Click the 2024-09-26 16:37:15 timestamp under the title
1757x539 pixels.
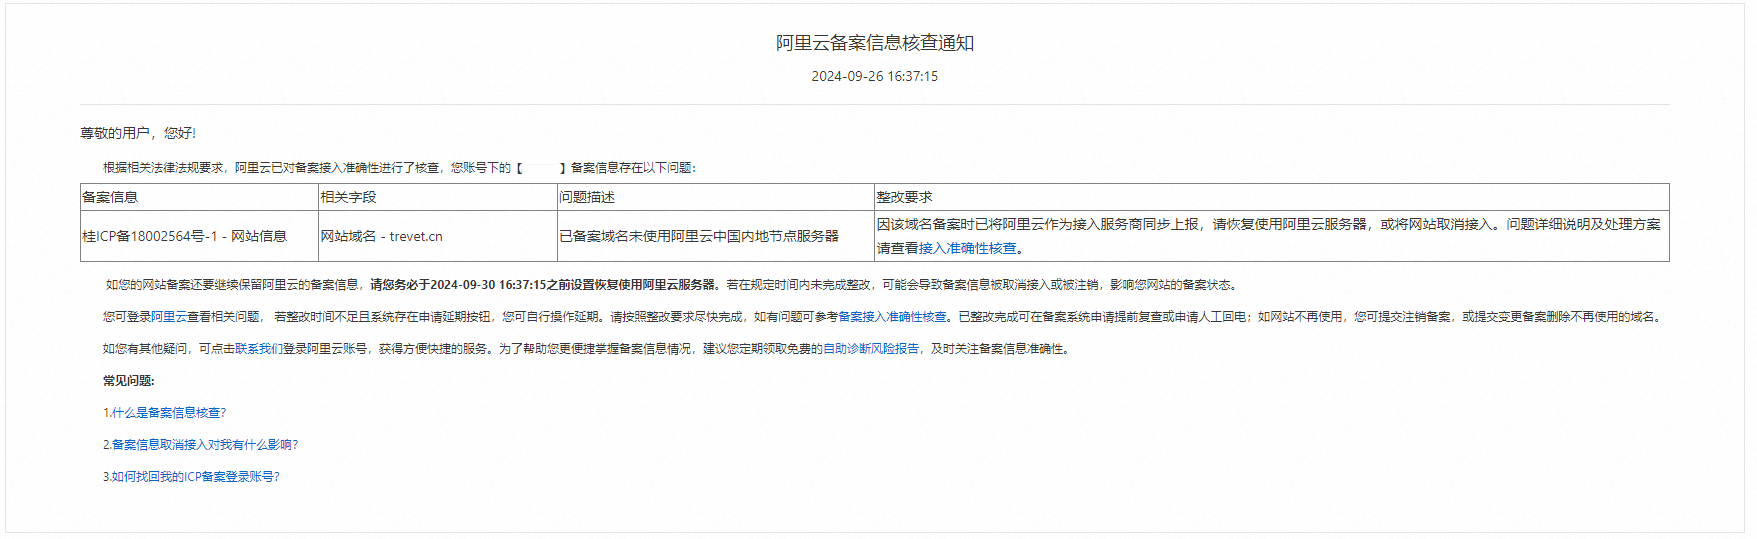(874, 76)
